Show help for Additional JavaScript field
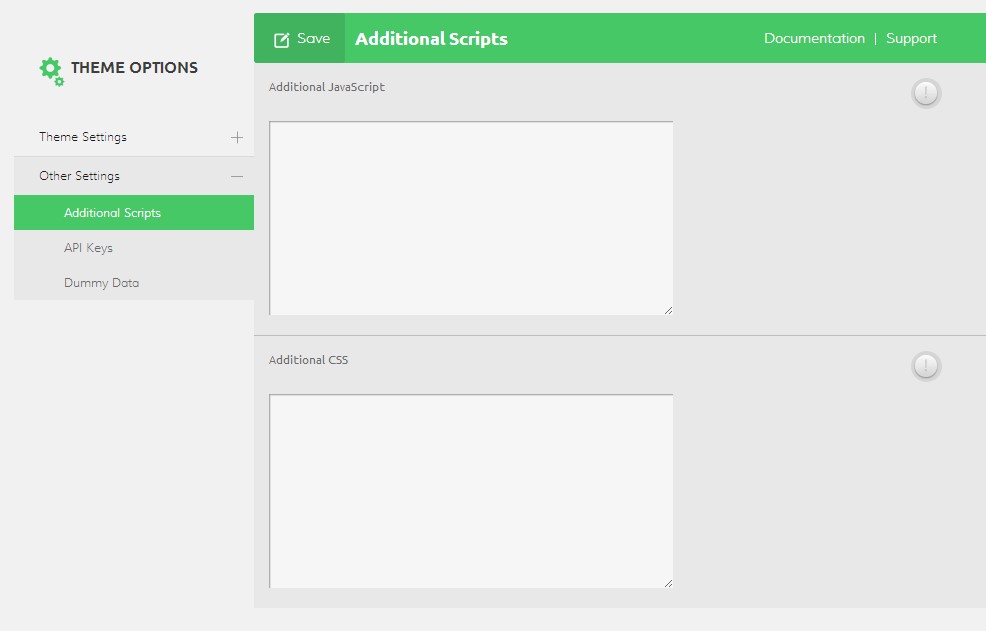The image size is (986, 631). [926, 94]
